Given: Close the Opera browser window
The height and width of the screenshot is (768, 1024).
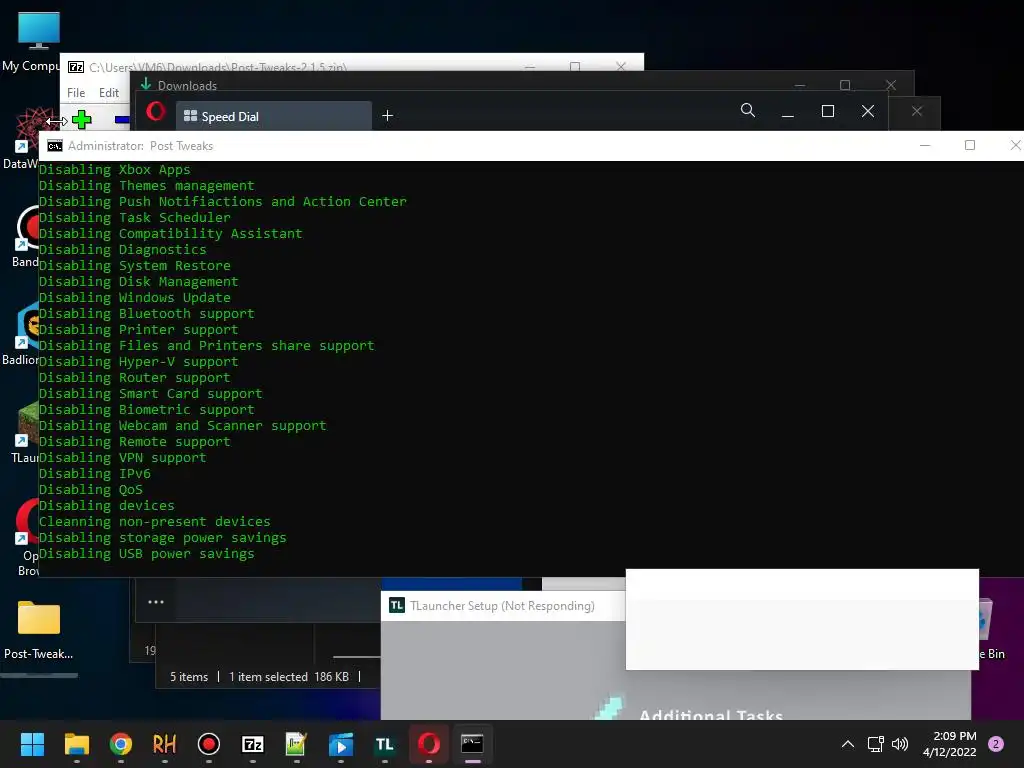Looking at the screenshot, I should [867, 111].
